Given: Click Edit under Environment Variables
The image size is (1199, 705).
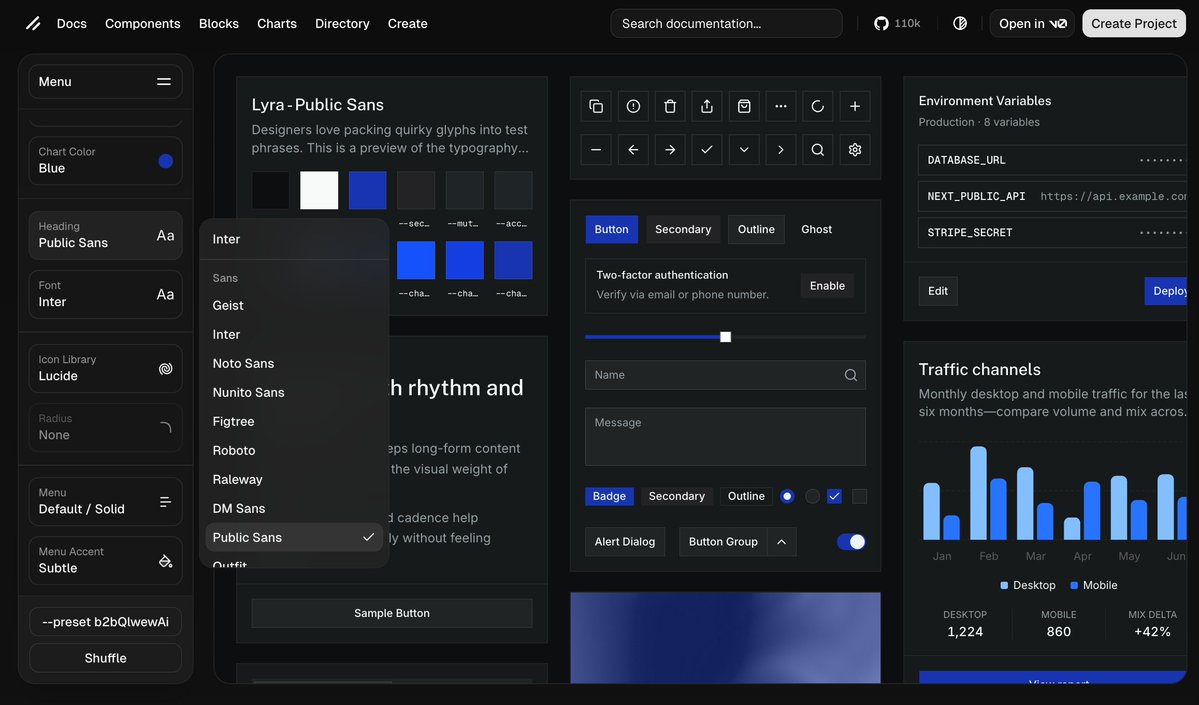Looking at the screenshot, I should click(937, 291).
